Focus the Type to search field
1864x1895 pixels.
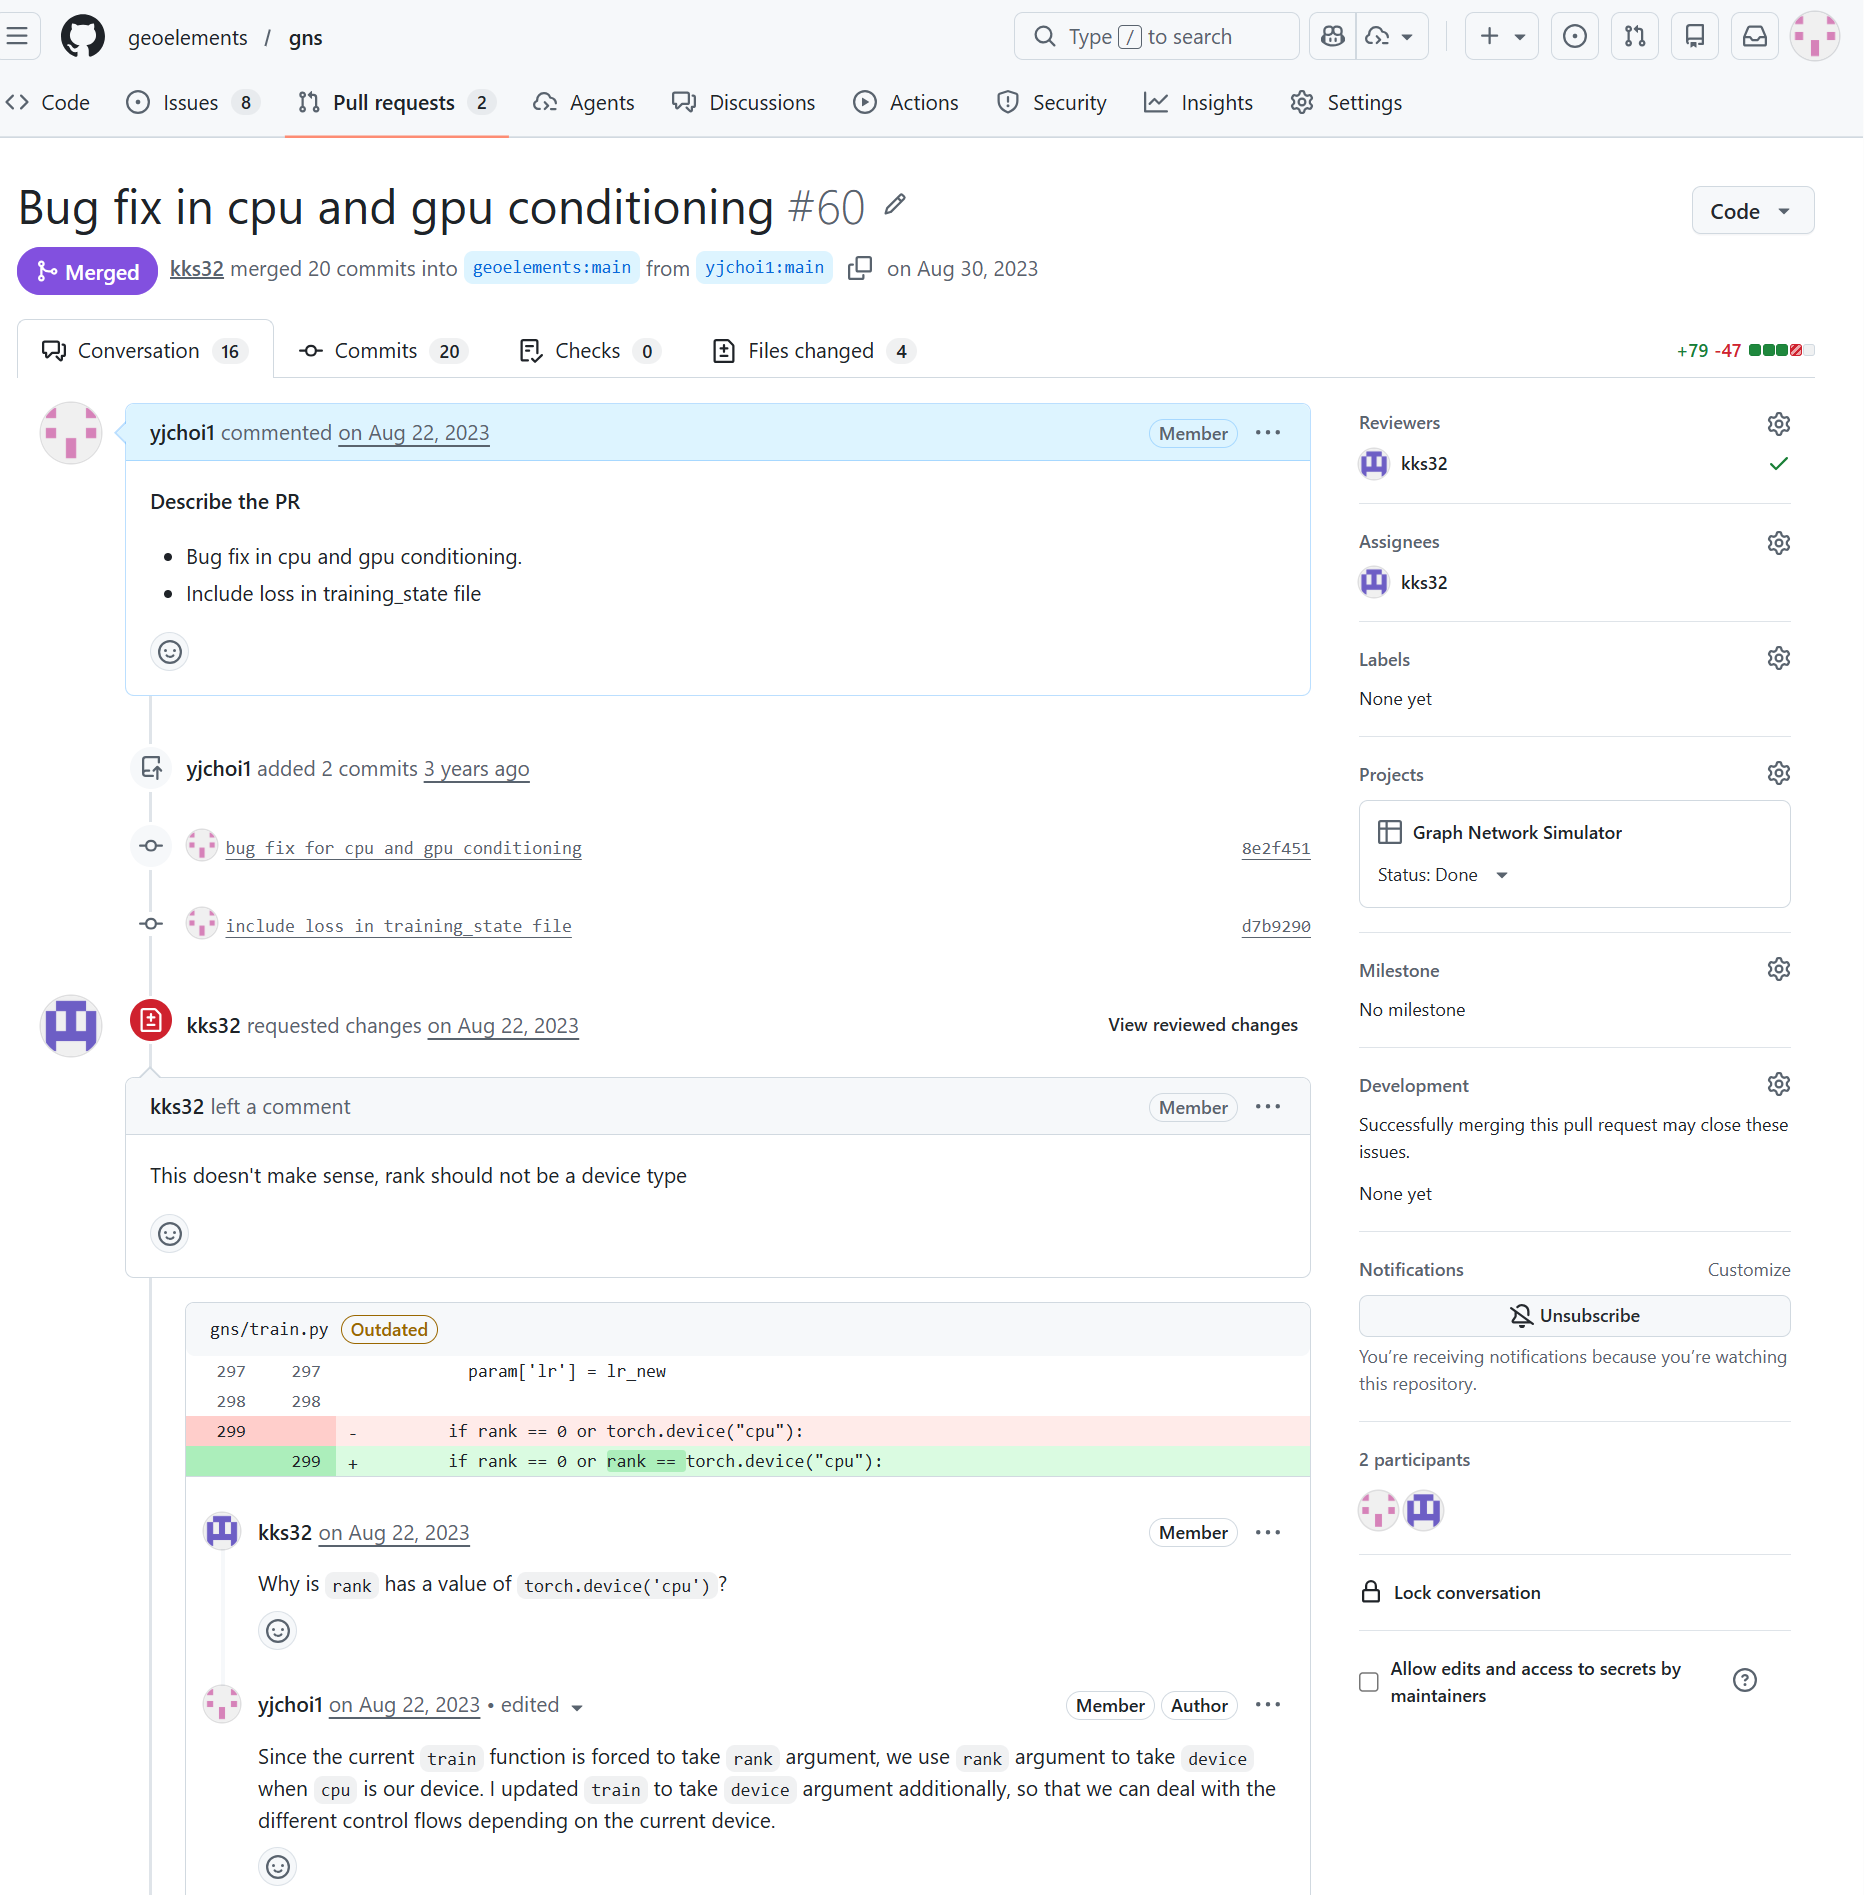pos(1156,37)
